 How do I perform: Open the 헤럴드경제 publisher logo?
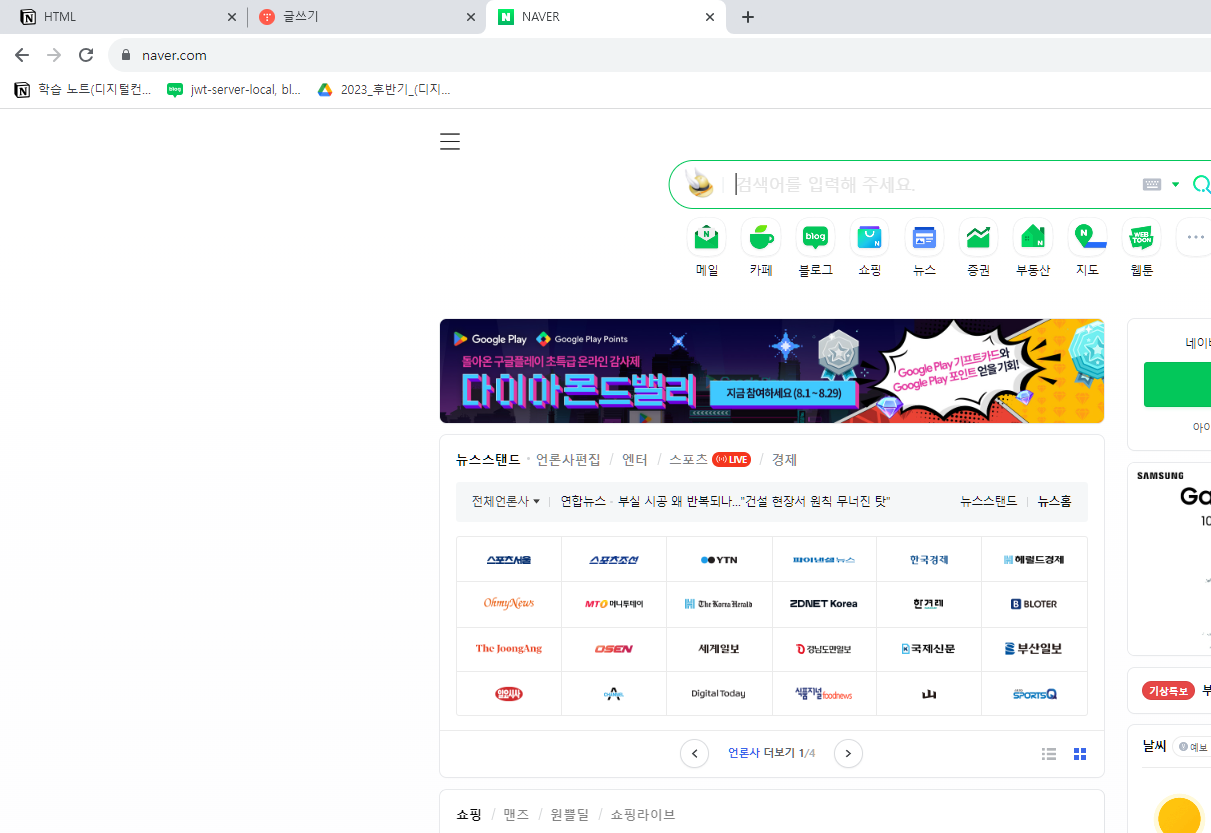coord(1034,560)
